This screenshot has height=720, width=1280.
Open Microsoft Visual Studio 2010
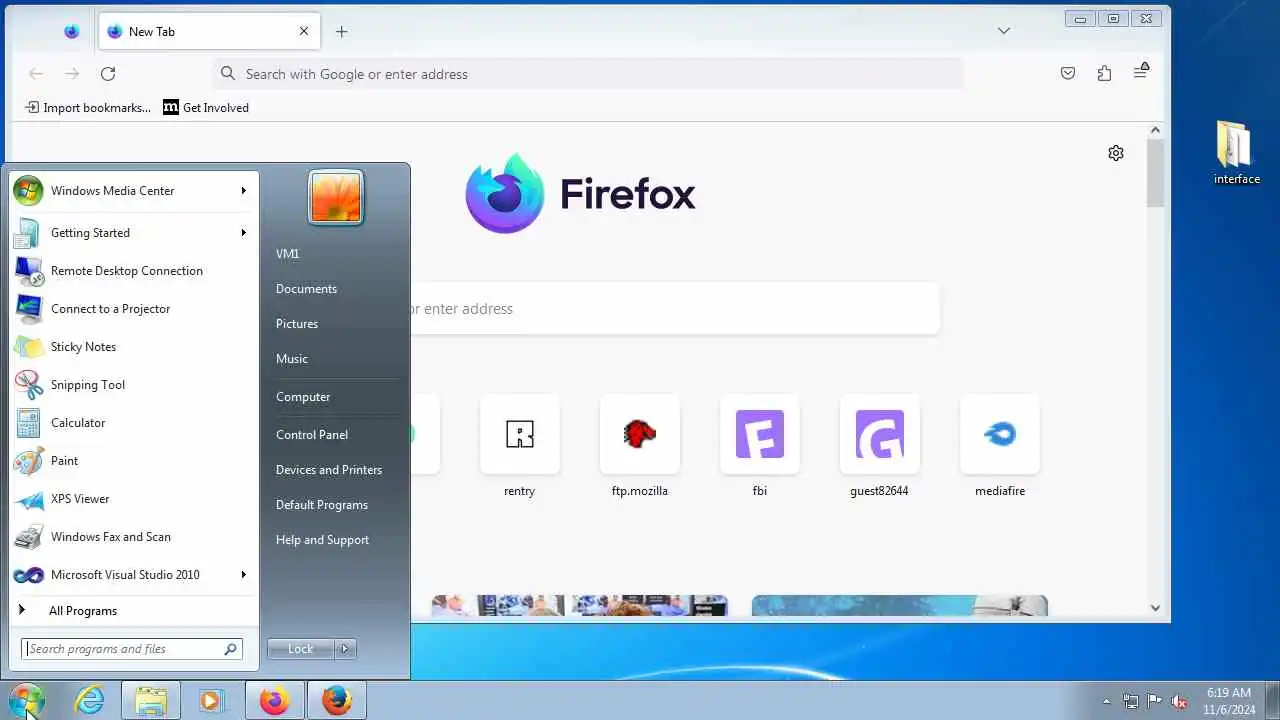click(x=134, y=575)
